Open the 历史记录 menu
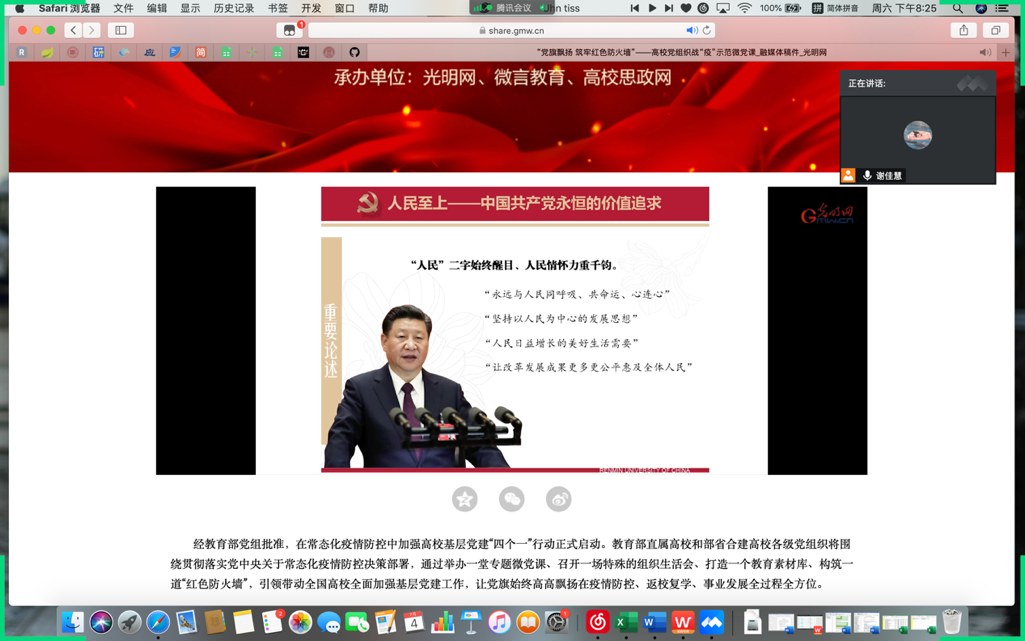Screen dimensions: 1025x641 point(233,8)
